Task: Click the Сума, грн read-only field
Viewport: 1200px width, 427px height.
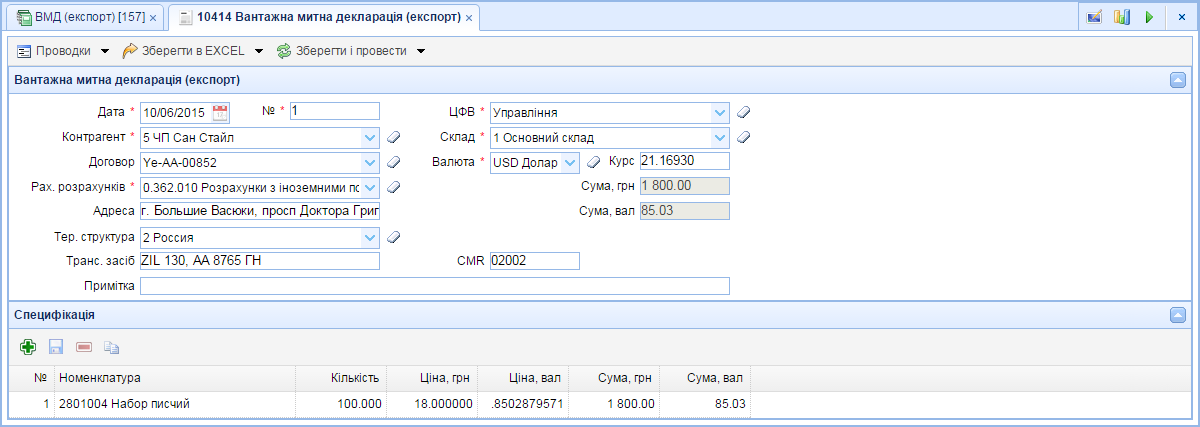Action: (684, 186)
